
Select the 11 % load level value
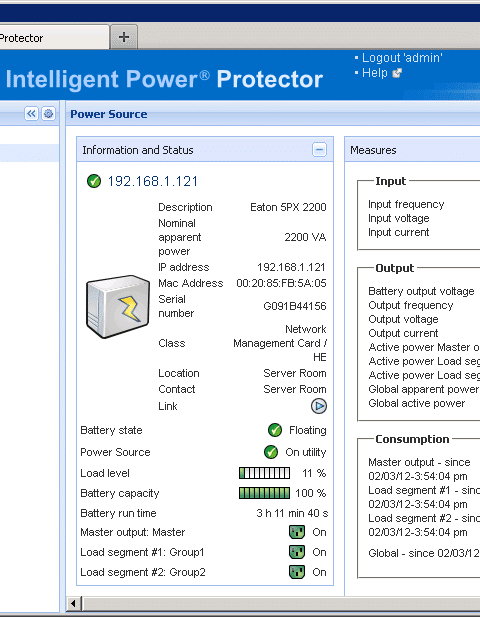pyautogui.click(x=314, y=473)
